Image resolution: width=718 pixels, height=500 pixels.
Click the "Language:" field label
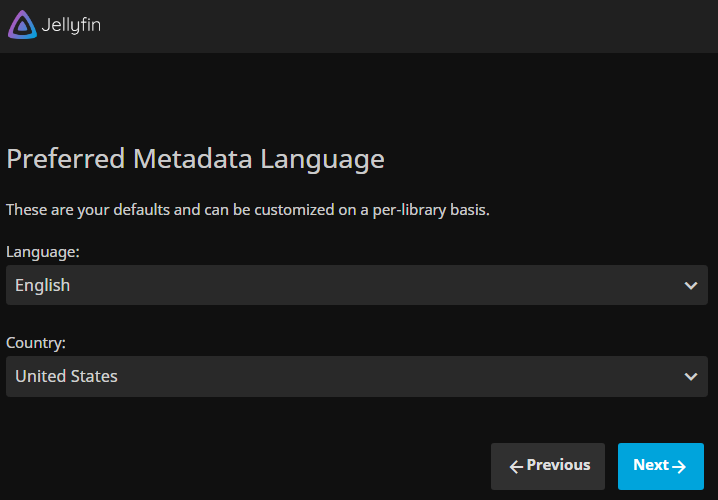point(43,252)
